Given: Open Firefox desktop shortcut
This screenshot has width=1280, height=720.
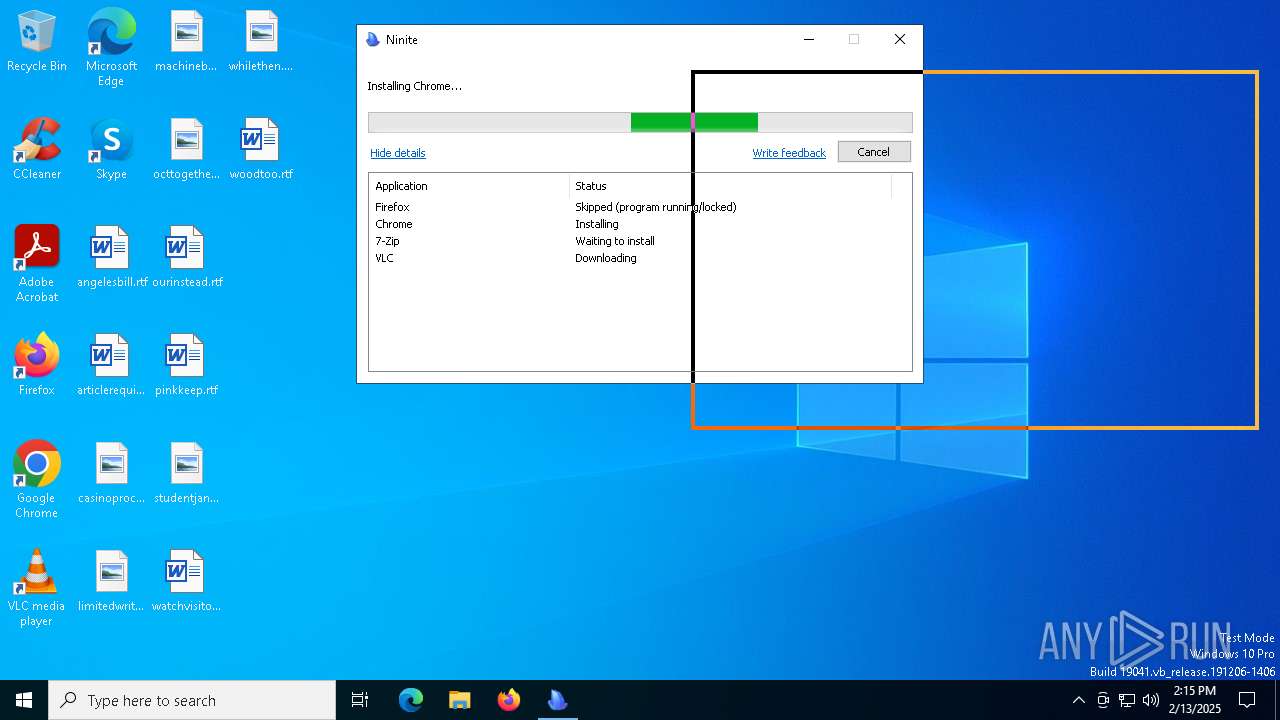Looking at the screenshot, I should (37, 365).
